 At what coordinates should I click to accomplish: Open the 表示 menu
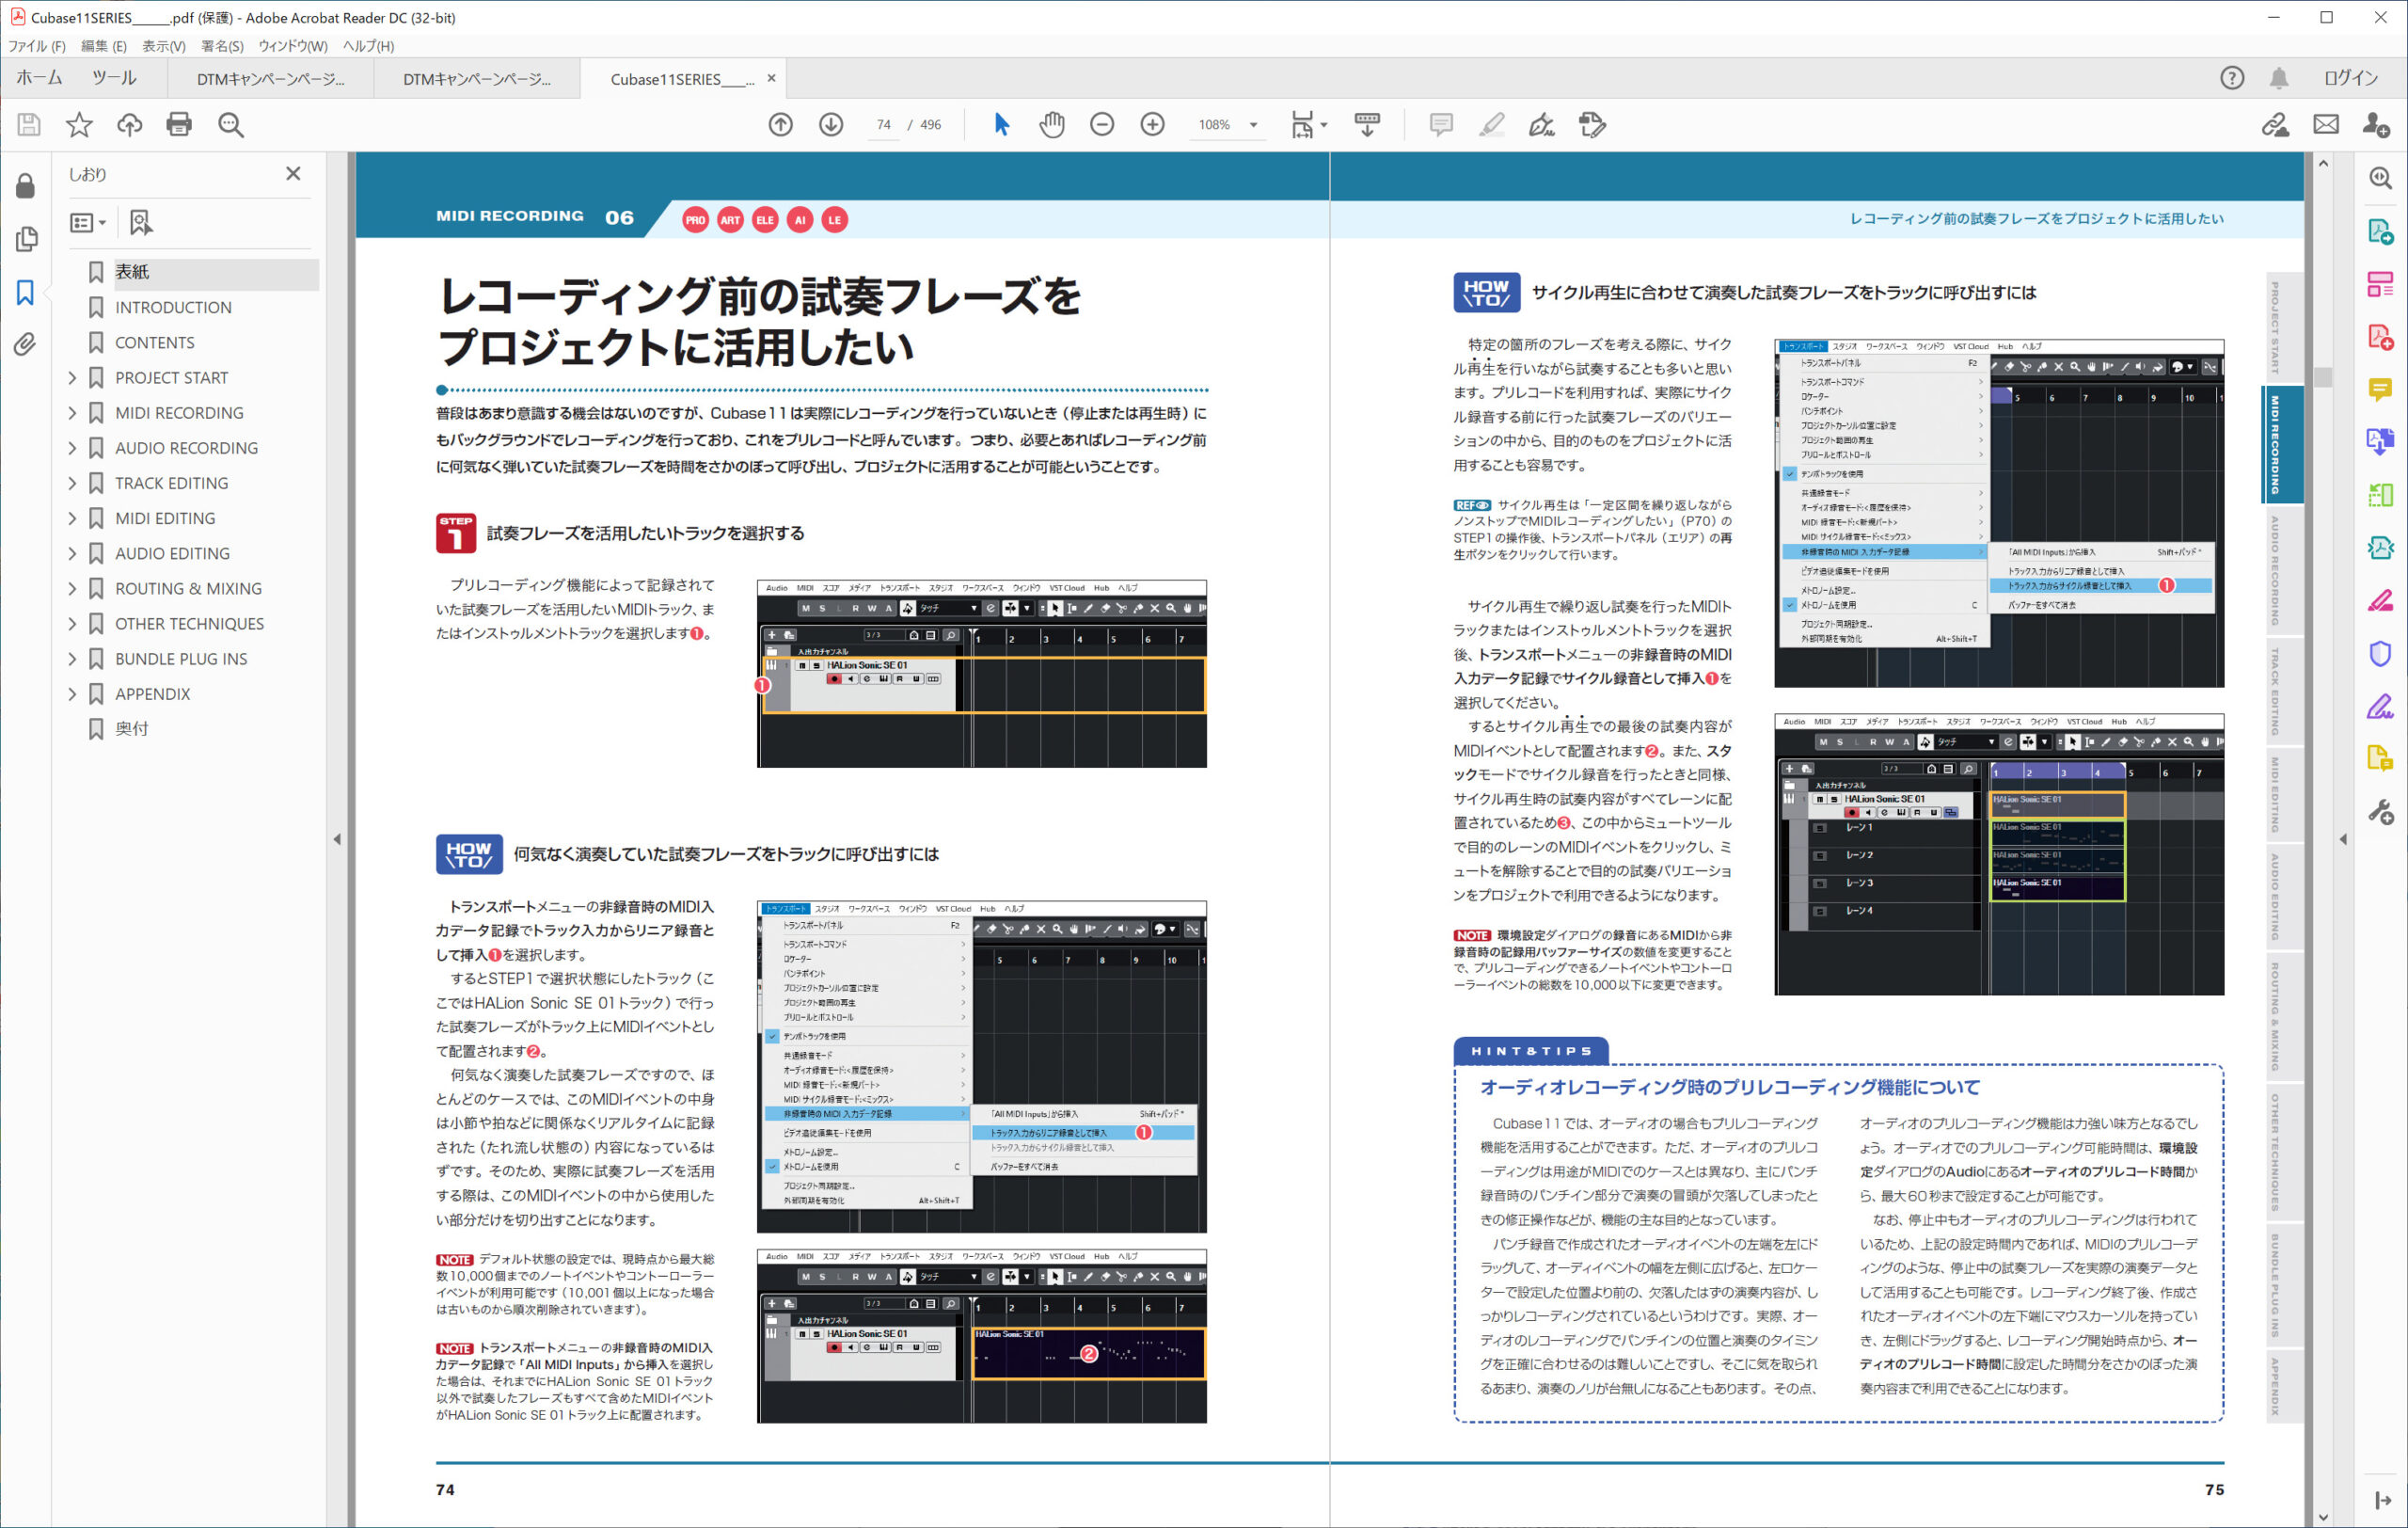(164, 46)
